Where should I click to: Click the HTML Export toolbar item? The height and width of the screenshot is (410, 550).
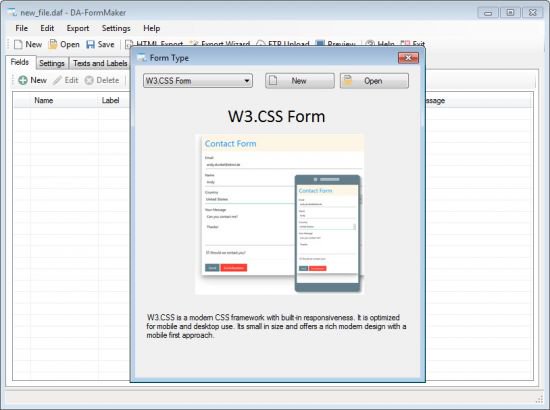pyautogui.click(x=154, y=44)
